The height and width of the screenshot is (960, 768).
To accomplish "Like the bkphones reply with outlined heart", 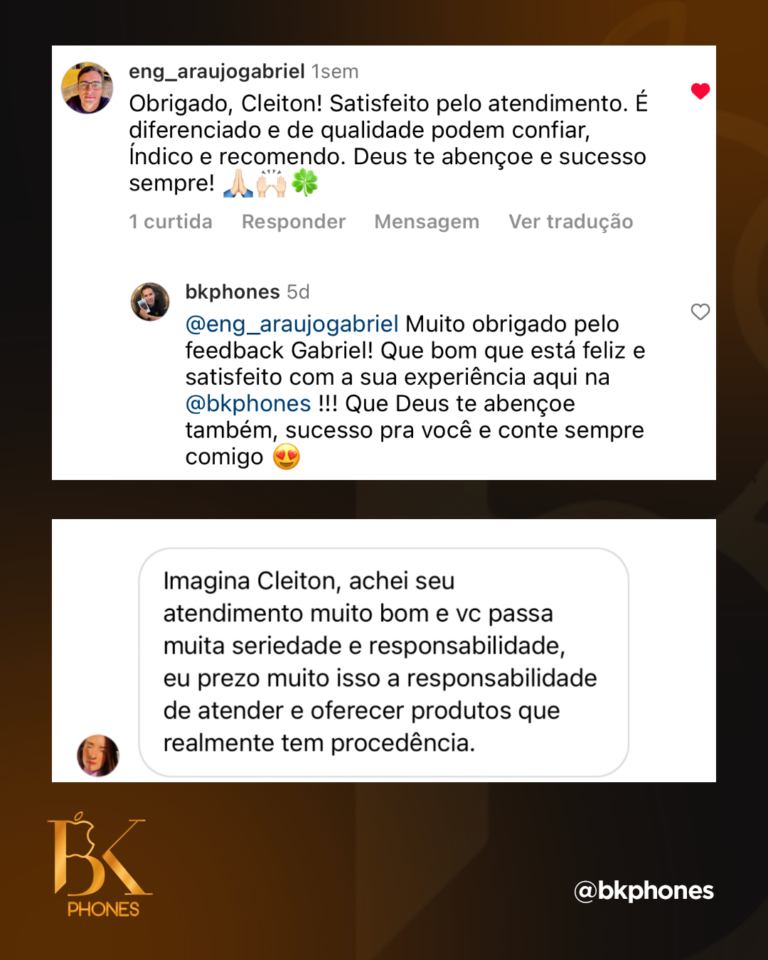I will [700, 312].
